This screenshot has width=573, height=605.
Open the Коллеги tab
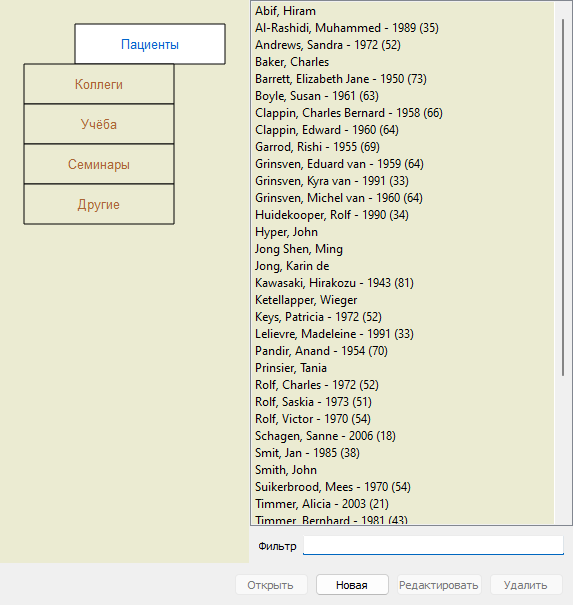99,84
